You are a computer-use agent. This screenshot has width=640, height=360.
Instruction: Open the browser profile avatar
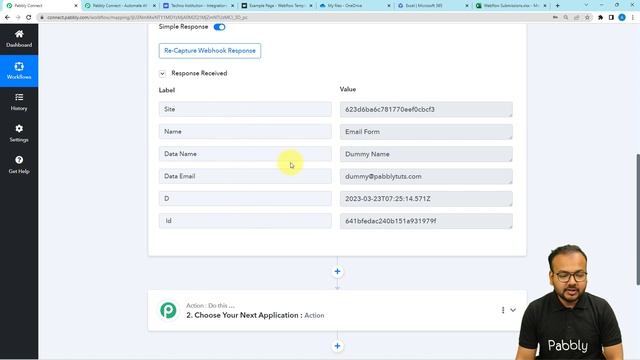[x=622, y=18]
